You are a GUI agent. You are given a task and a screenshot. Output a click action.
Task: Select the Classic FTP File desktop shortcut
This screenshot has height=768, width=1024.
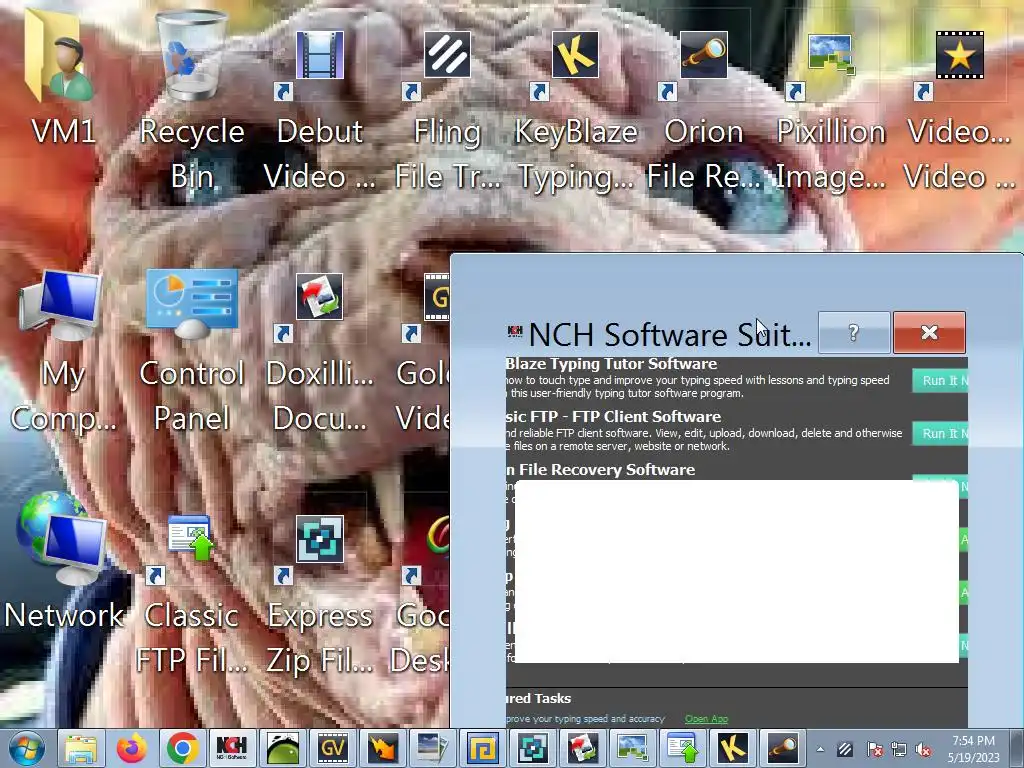pyautogui.click(x=191, y=594)
